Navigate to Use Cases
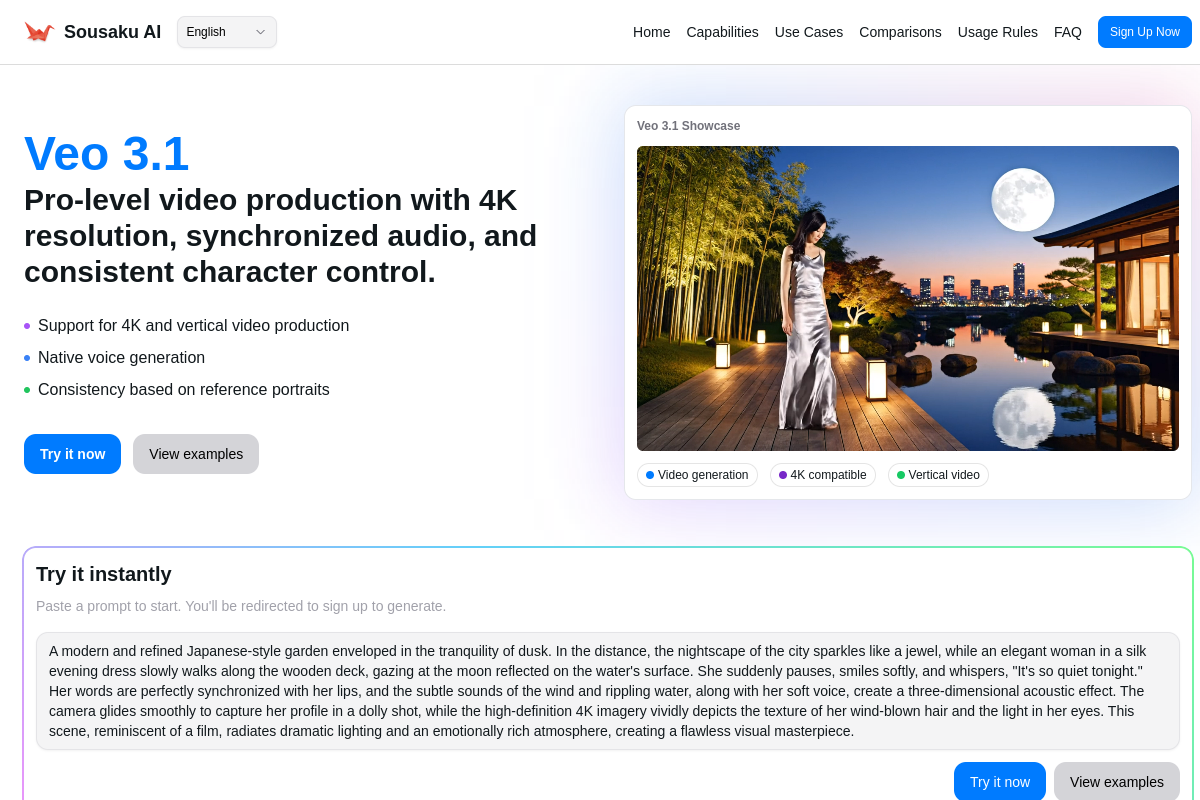 [x=808, y=32]
